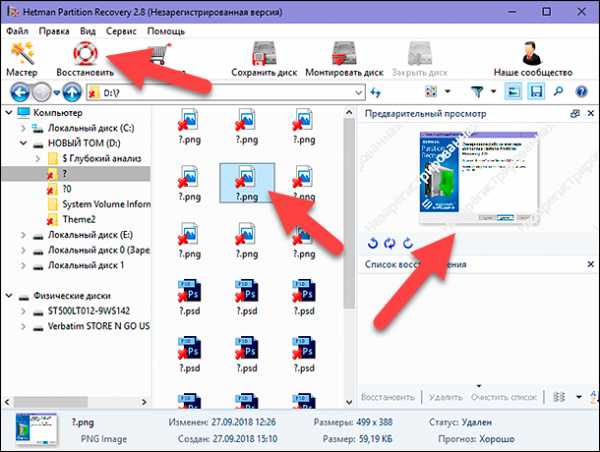Collapse НОВЫЙ ТОМ (D:) node
This screenshot has width=600, height=452.
coord(23,143)
